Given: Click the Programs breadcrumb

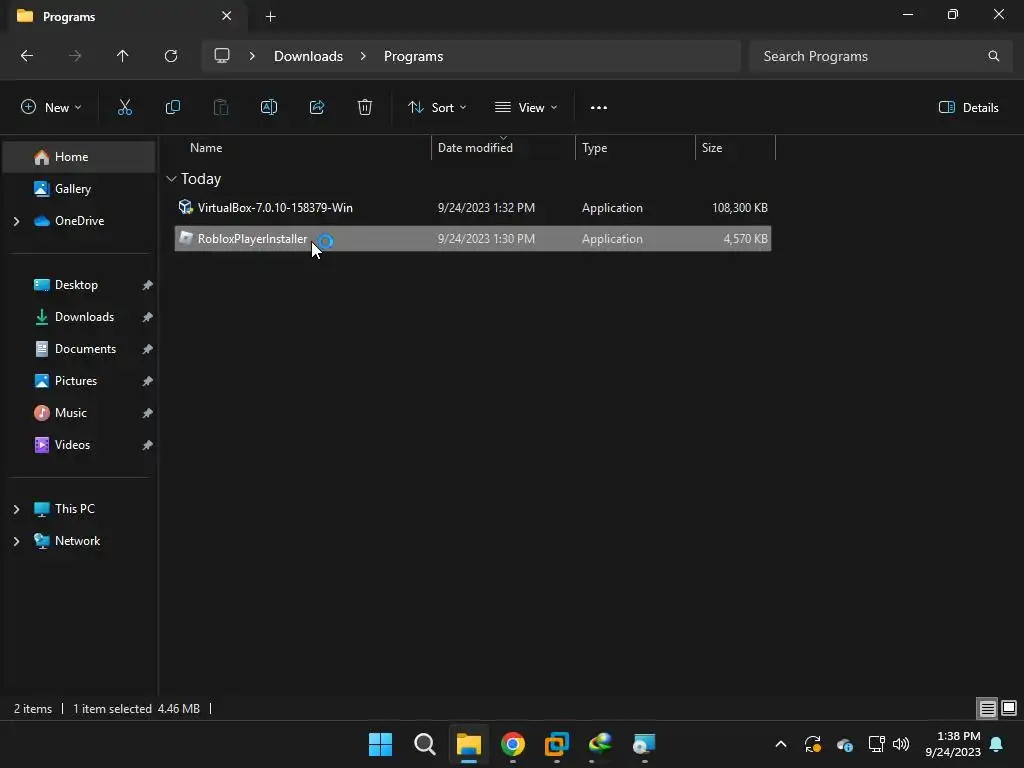Looking at the screenshot, I should tap(413, 56).
